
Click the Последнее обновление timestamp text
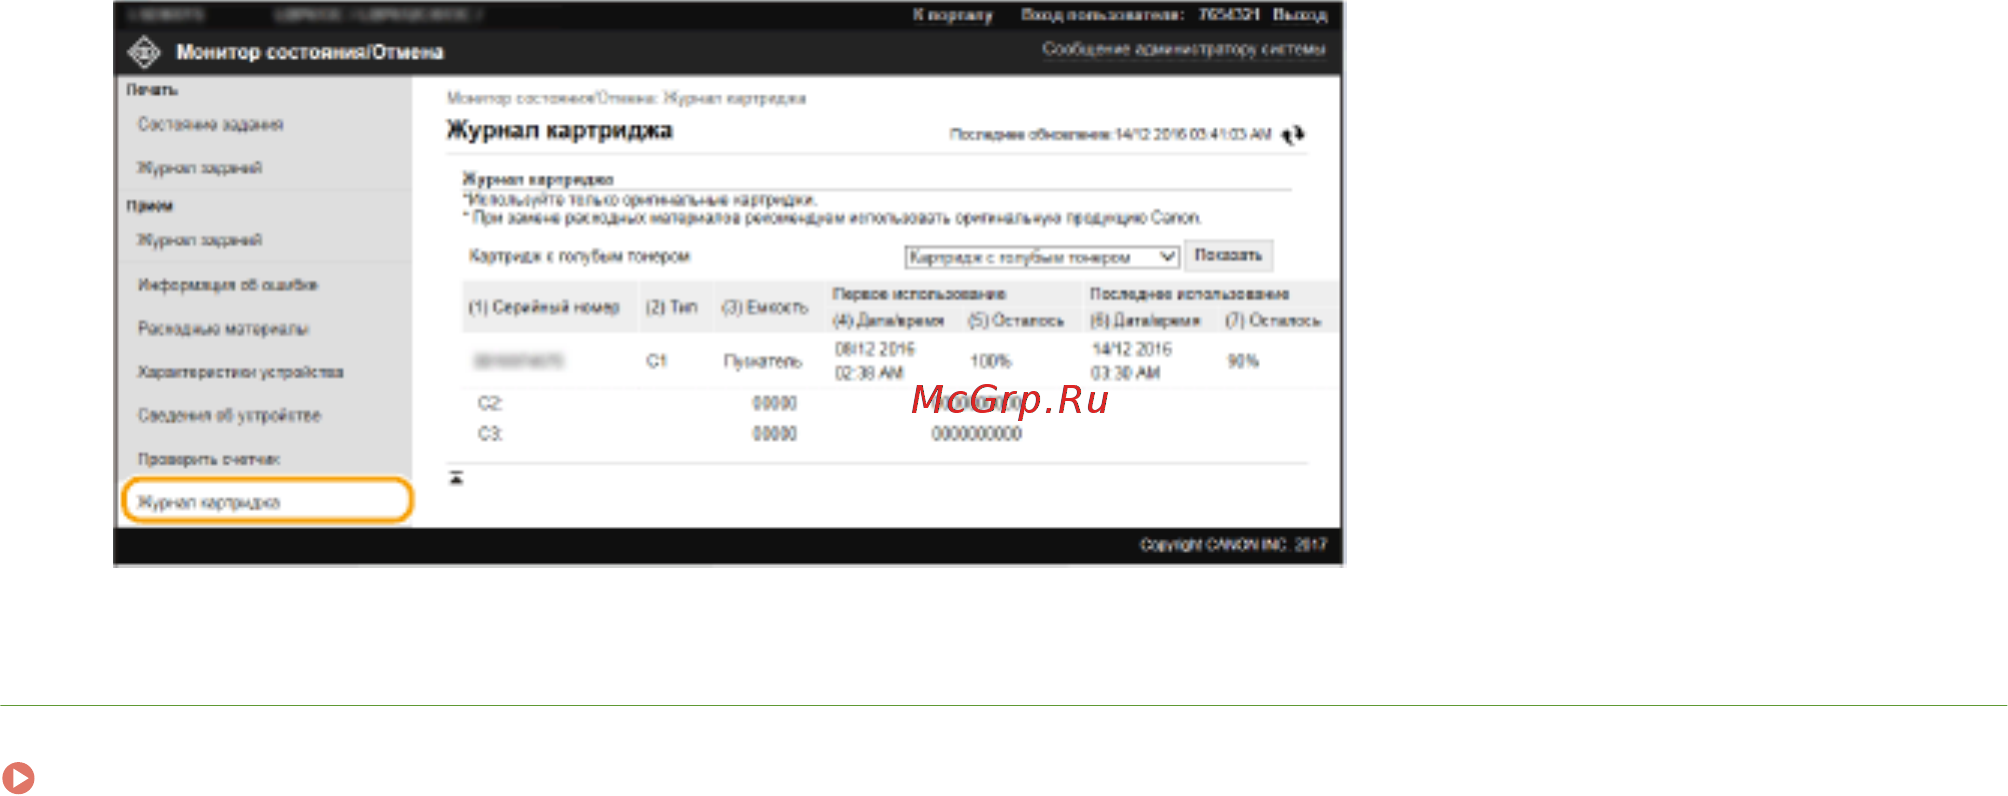tap(1110, 134)
